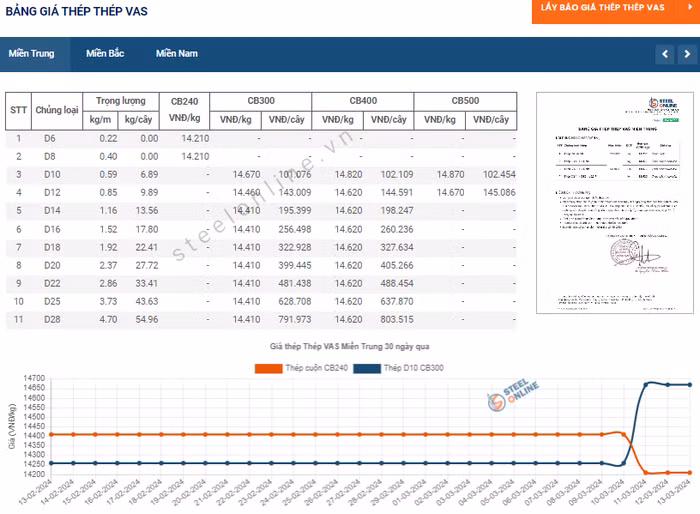This screenshot has height=514, width=700.
Task: Select the D20 row type cell
Action: coord(52,265)
